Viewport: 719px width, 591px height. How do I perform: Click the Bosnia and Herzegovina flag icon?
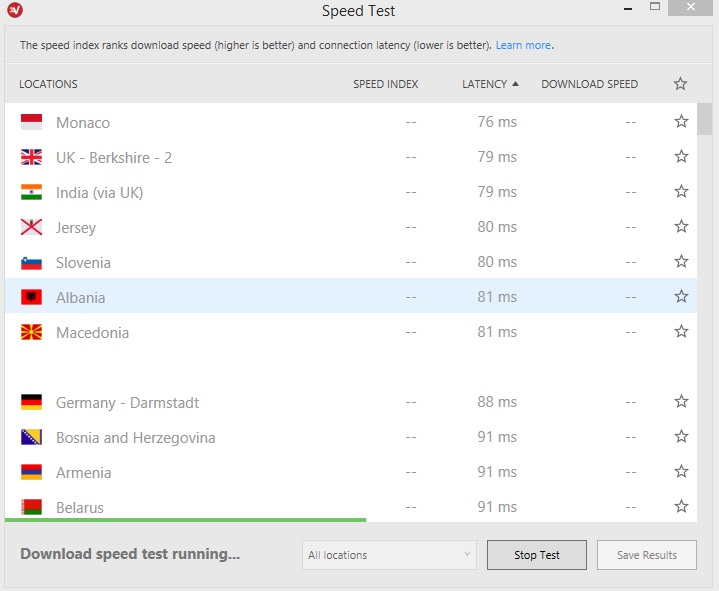[x=31, y=437]
